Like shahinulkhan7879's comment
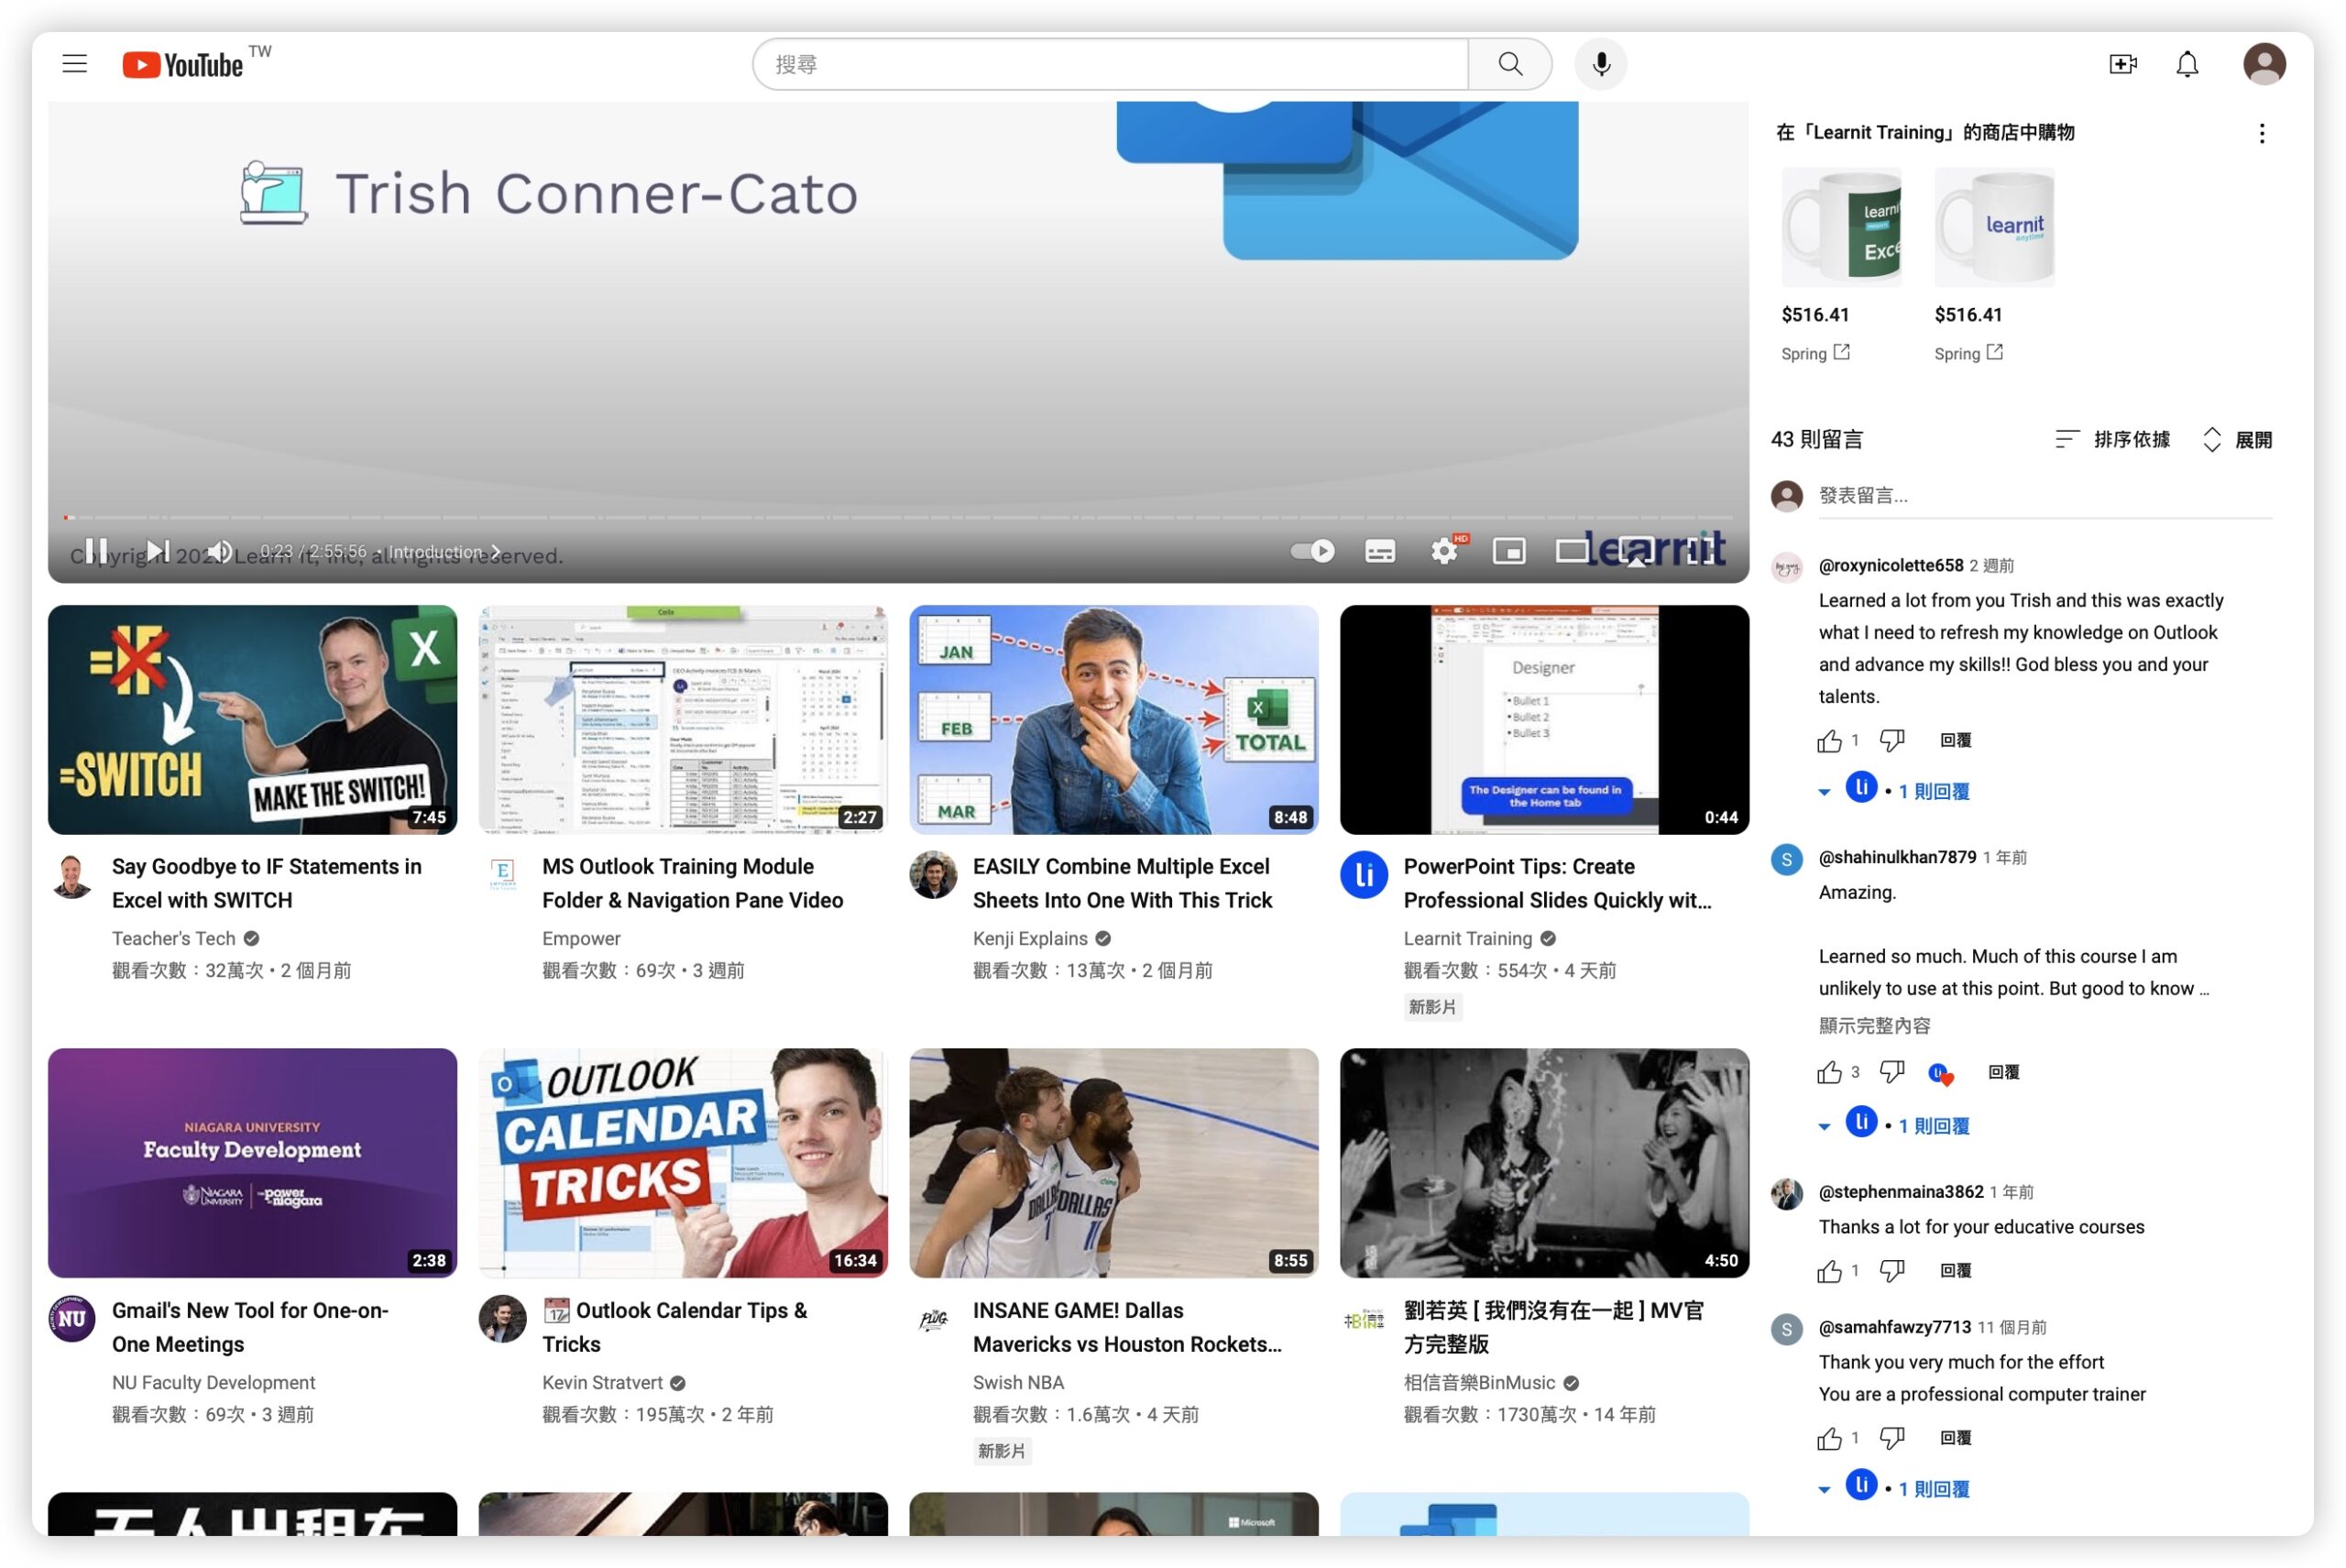 1829,1072
